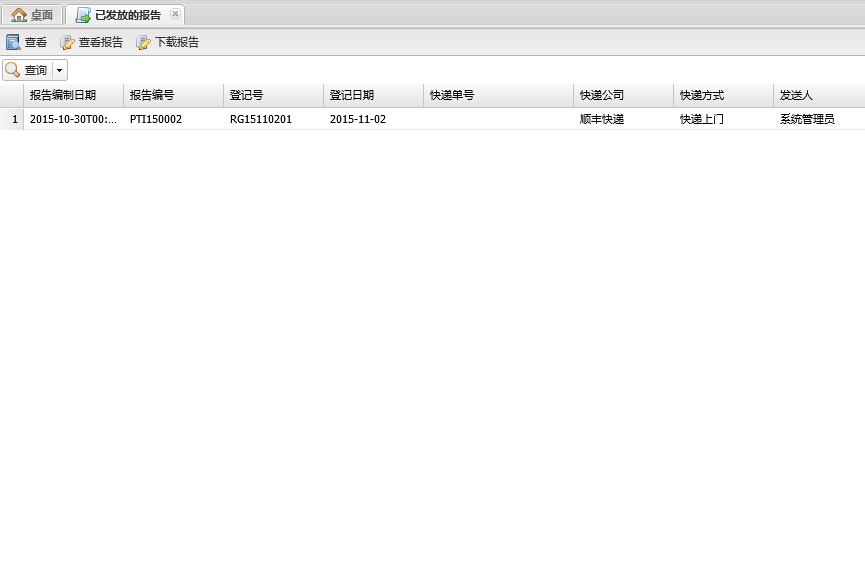Viewport: 865px width, 578px height.
Task: Expand the dropdown arrow beside 查询
Action: [59, 70]
